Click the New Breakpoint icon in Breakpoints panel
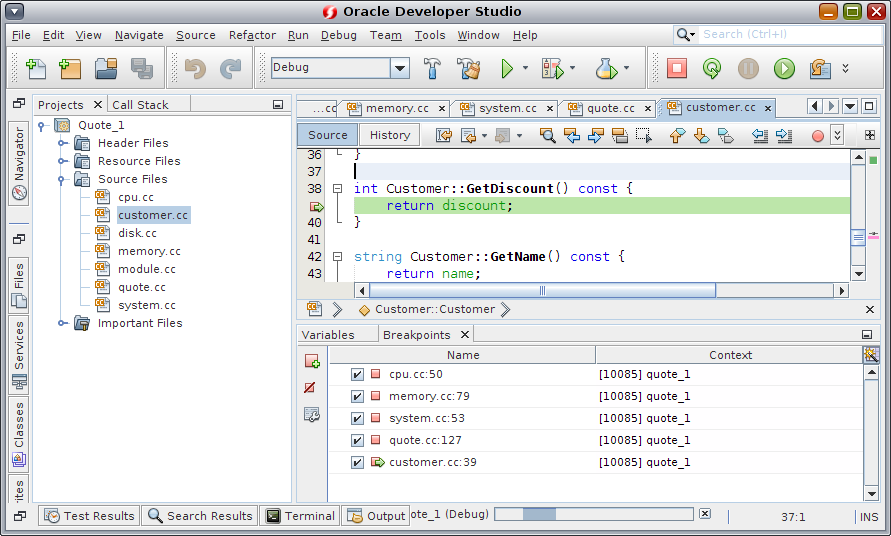The image size is (891, 536). (312, 361)
